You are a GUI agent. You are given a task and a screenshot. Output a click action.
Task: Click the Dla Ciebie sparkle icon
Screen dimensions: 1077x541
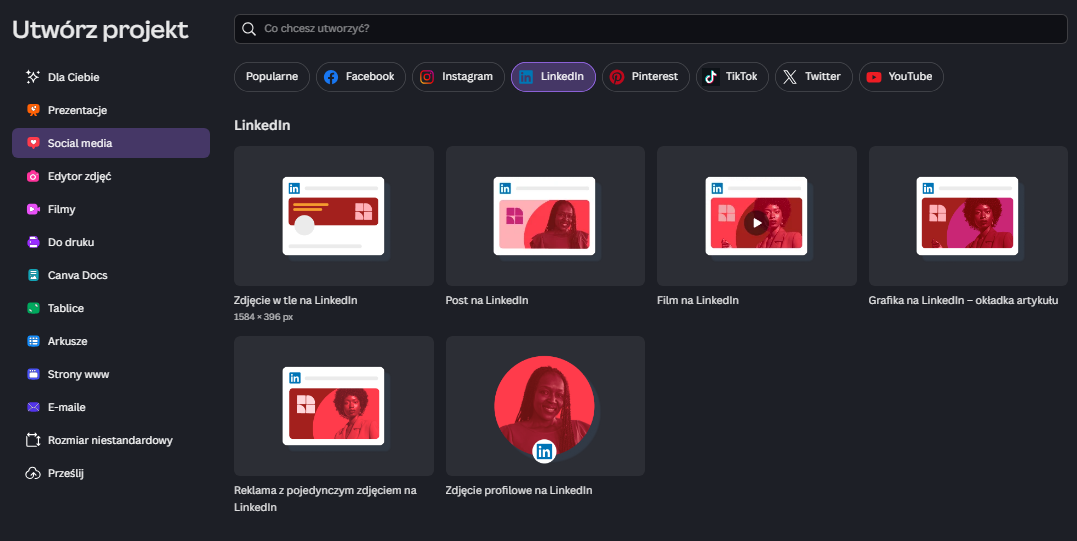pyautogui.click(x=33, y=77)
